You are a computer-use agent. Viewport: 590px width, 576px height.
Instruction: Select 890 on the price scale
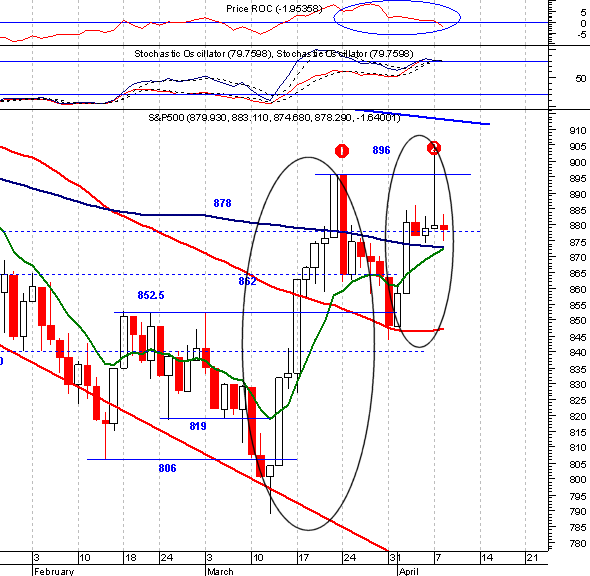[x=578, y=194]
